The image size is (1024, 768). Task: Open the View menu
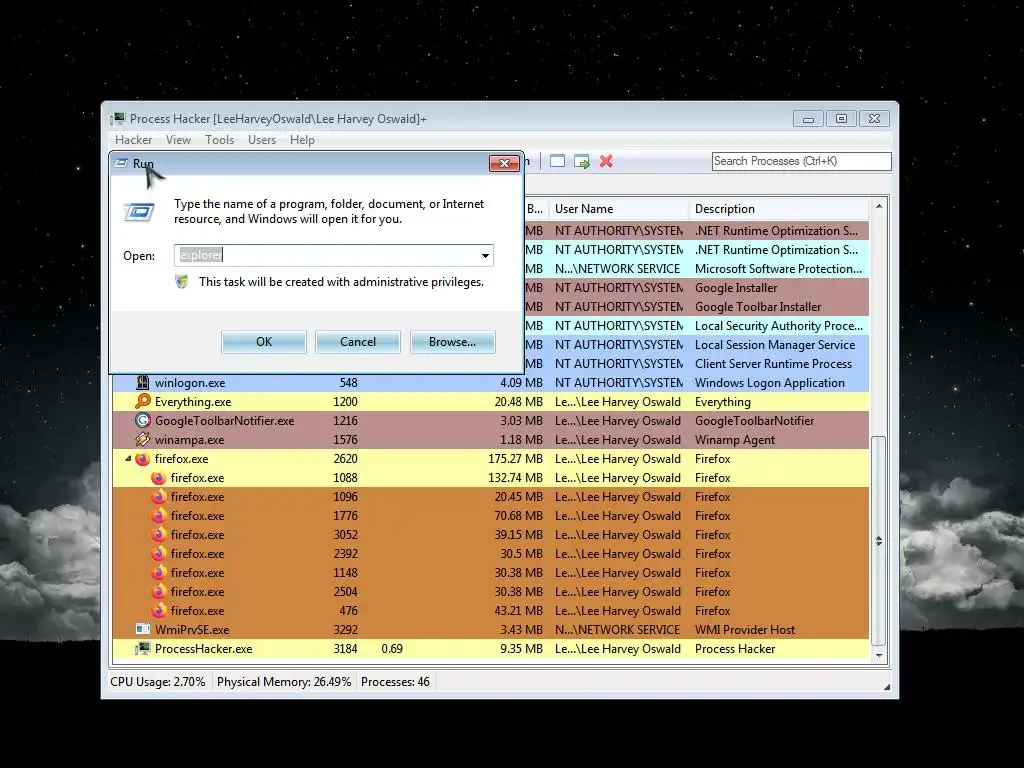[178, 140]
